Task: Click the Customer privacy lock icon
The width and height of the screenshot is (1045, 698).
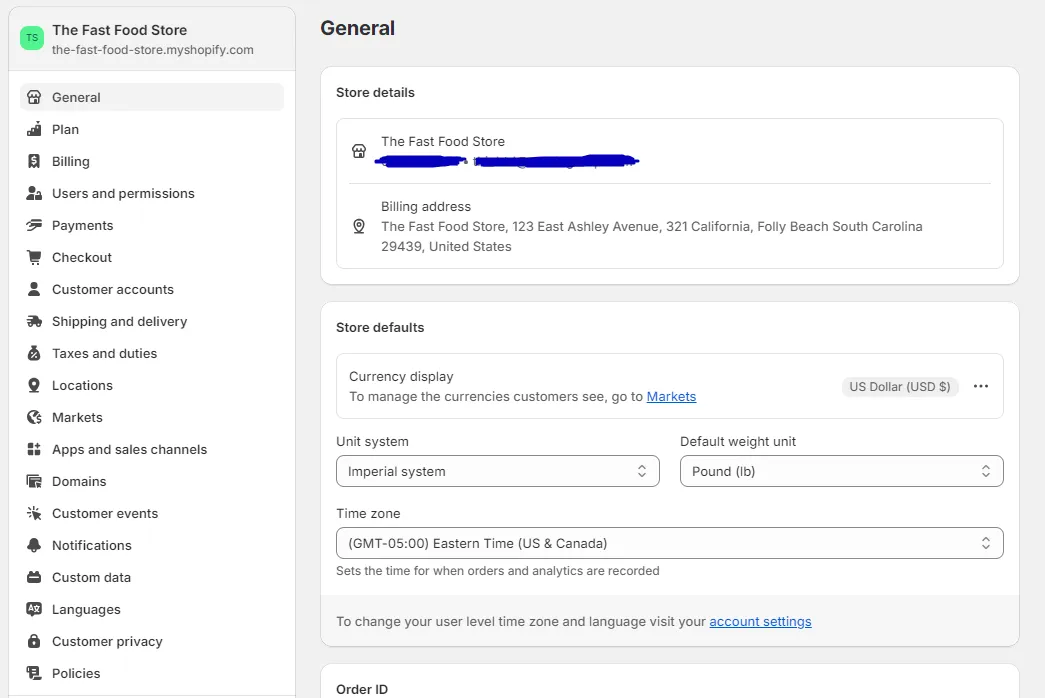Action: (34, 641)
